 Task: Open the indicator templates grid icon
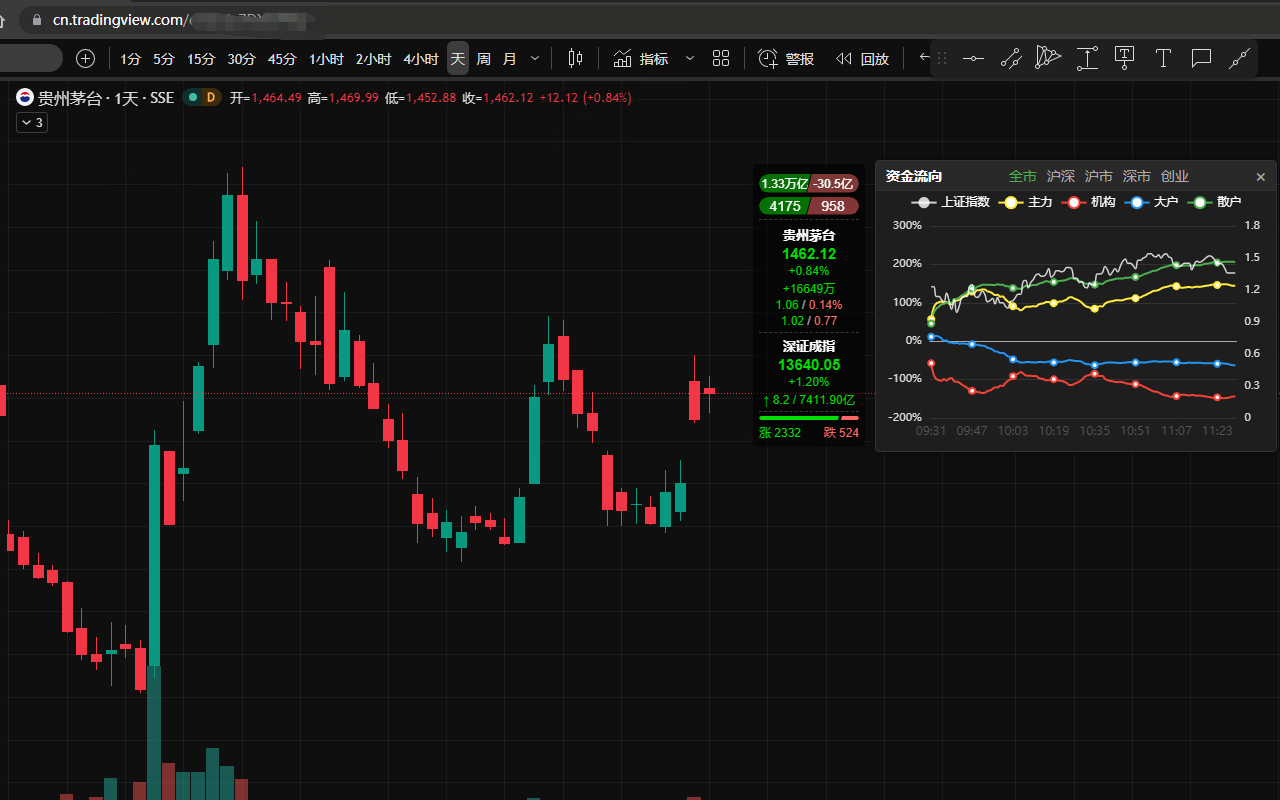click(x=721, y=59)
